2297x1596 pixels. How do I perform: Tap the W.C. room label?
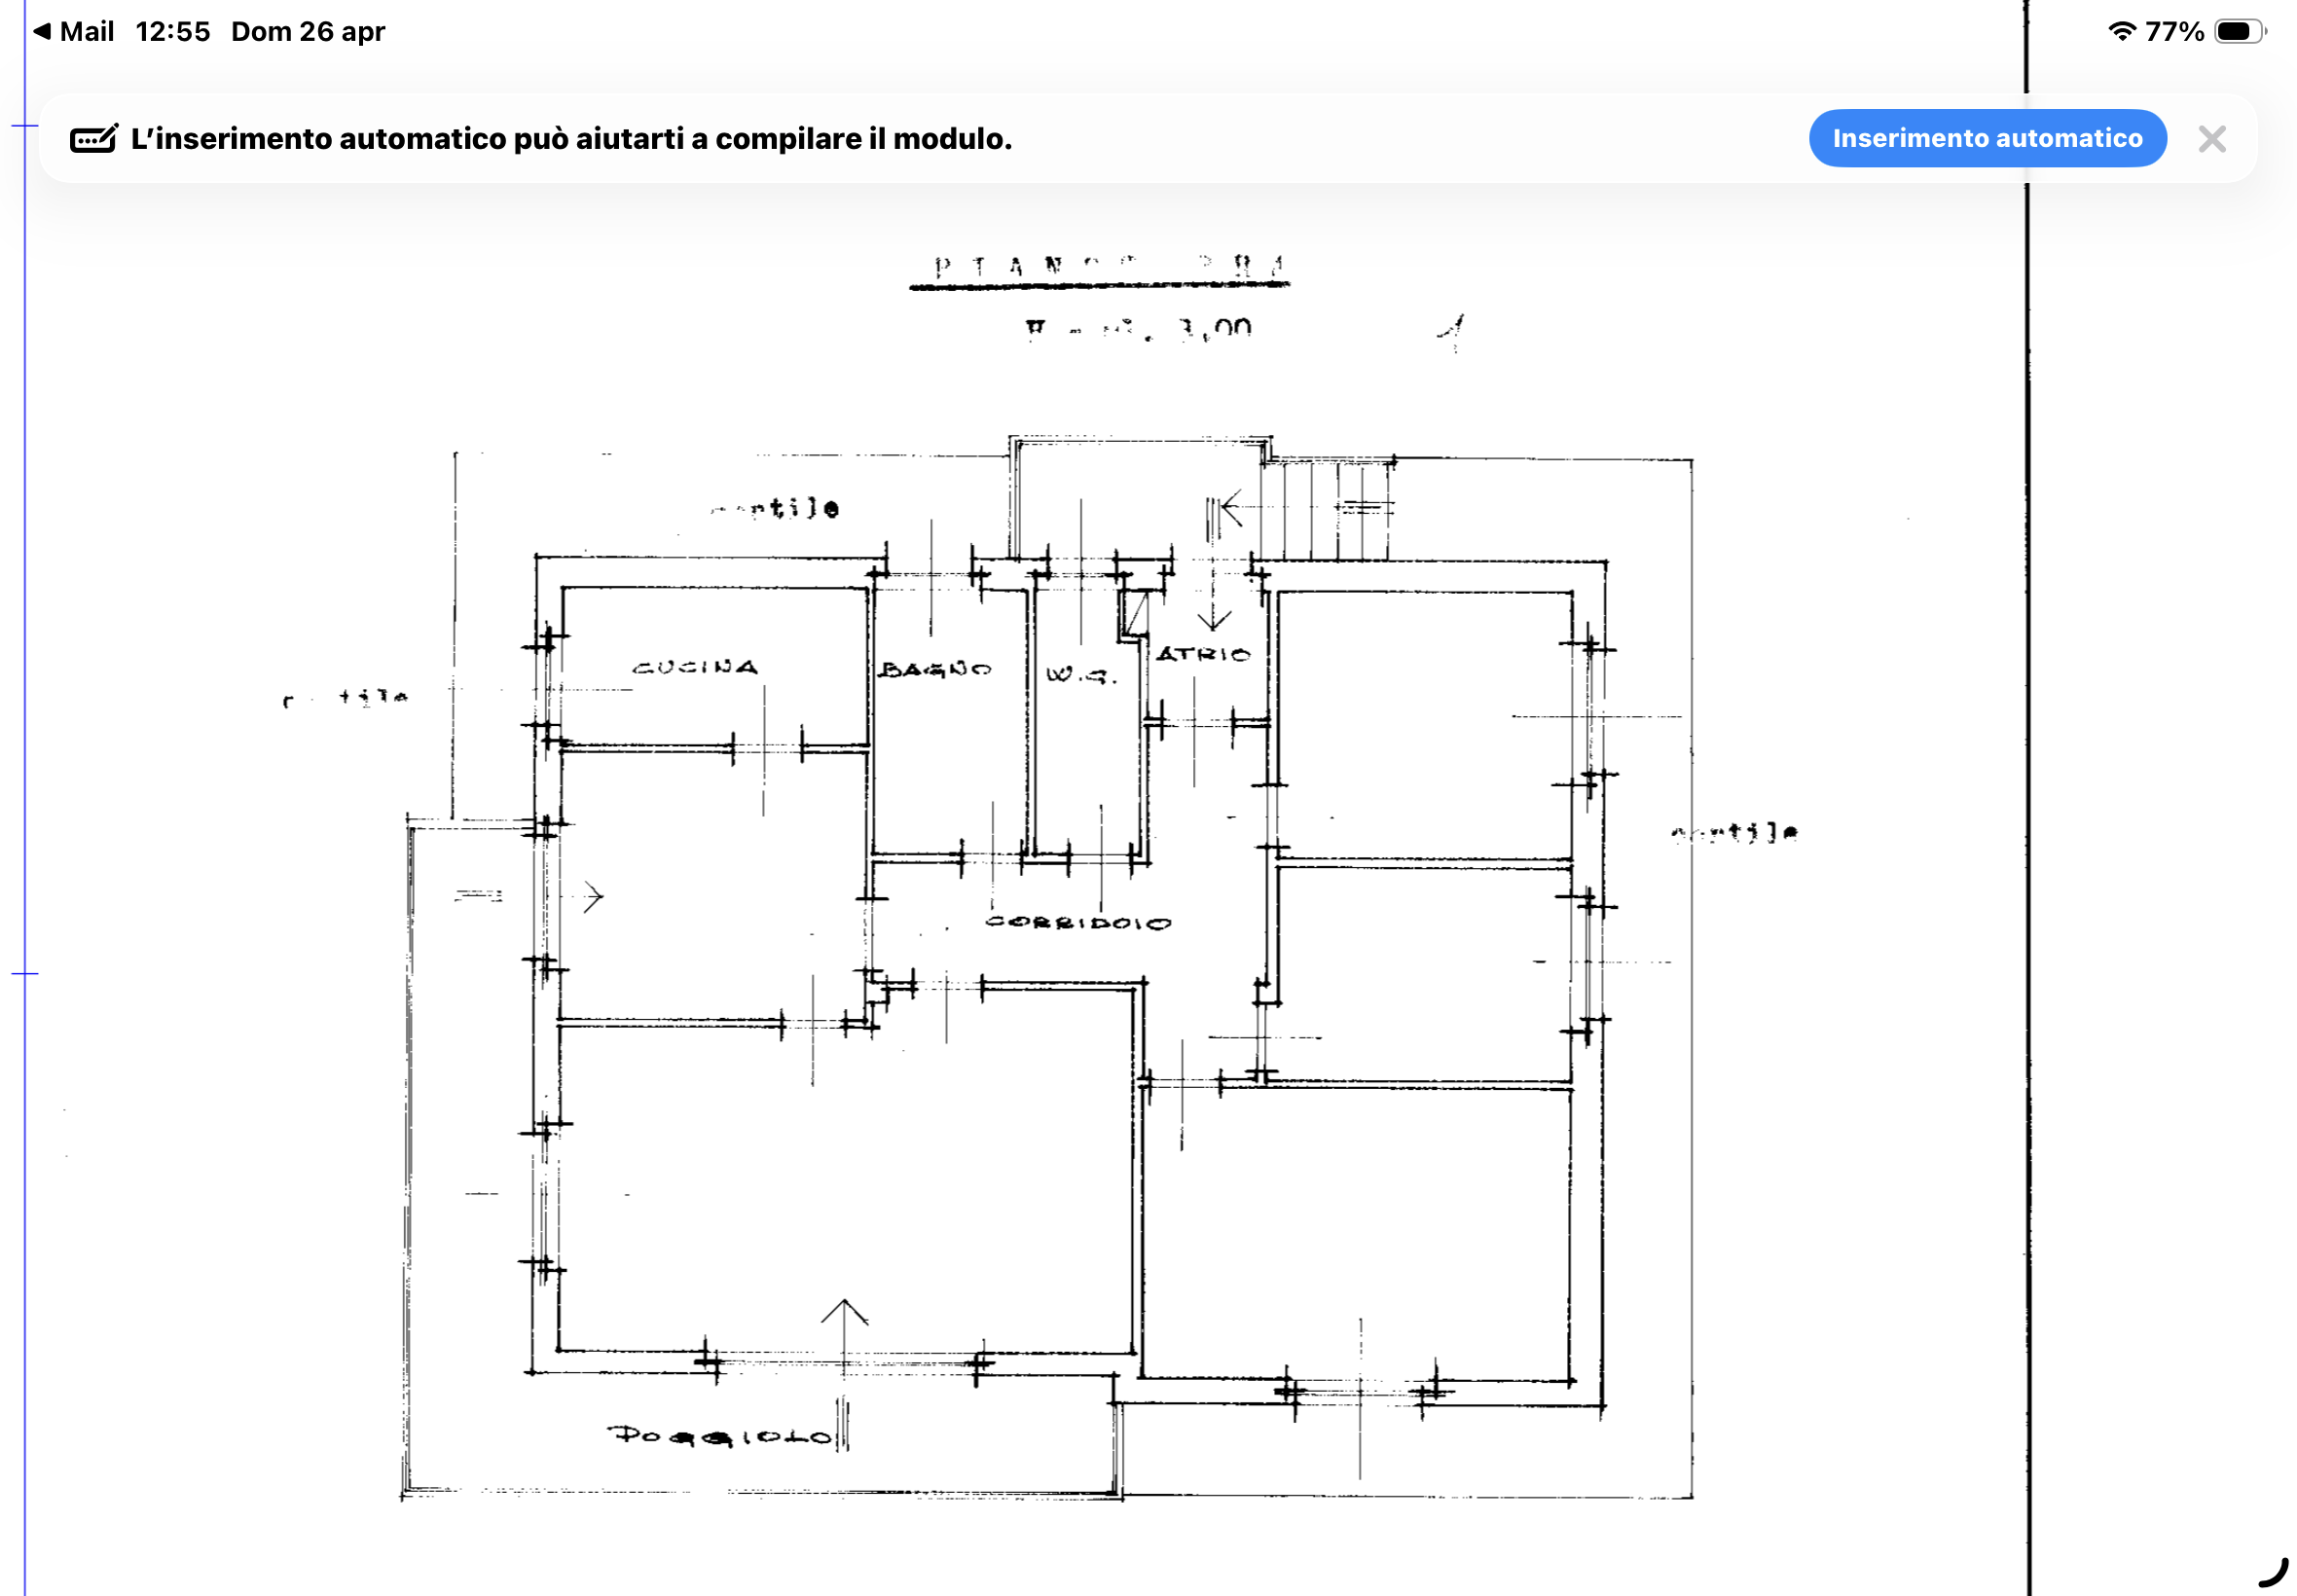coord(1080,675)
